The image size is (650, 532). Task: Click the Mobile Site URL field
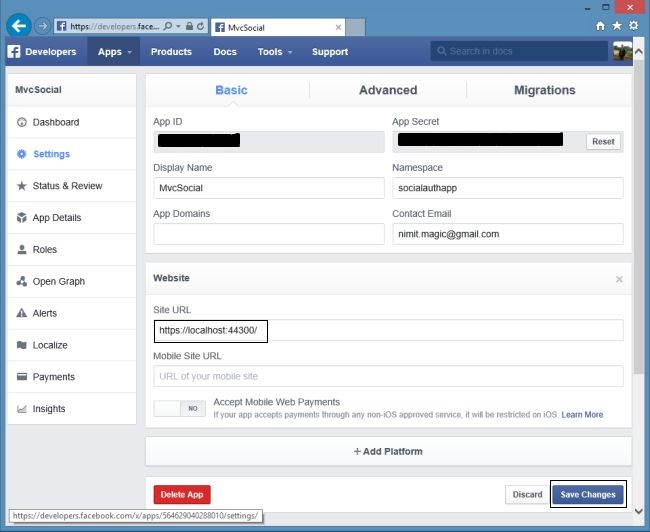(388, 376)
